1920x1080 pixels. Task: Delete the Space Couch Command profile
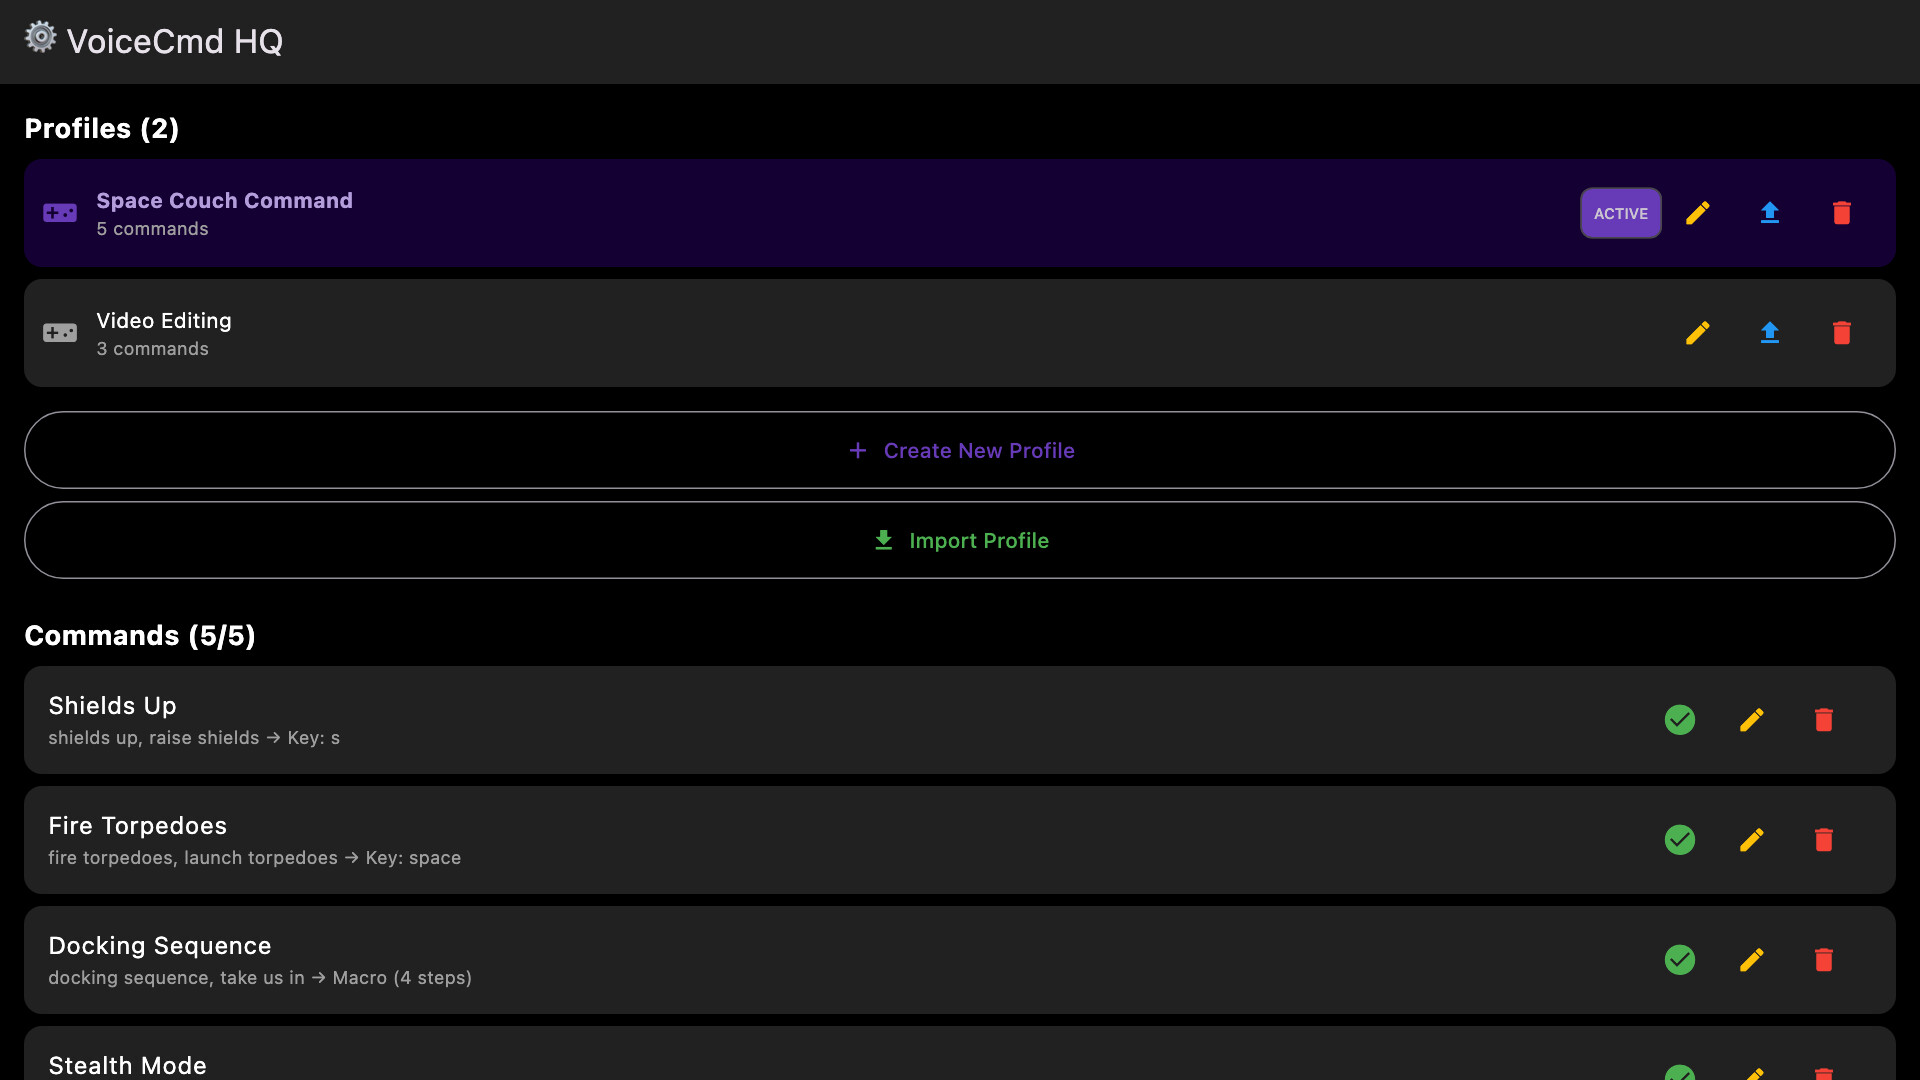[1842, 213]
